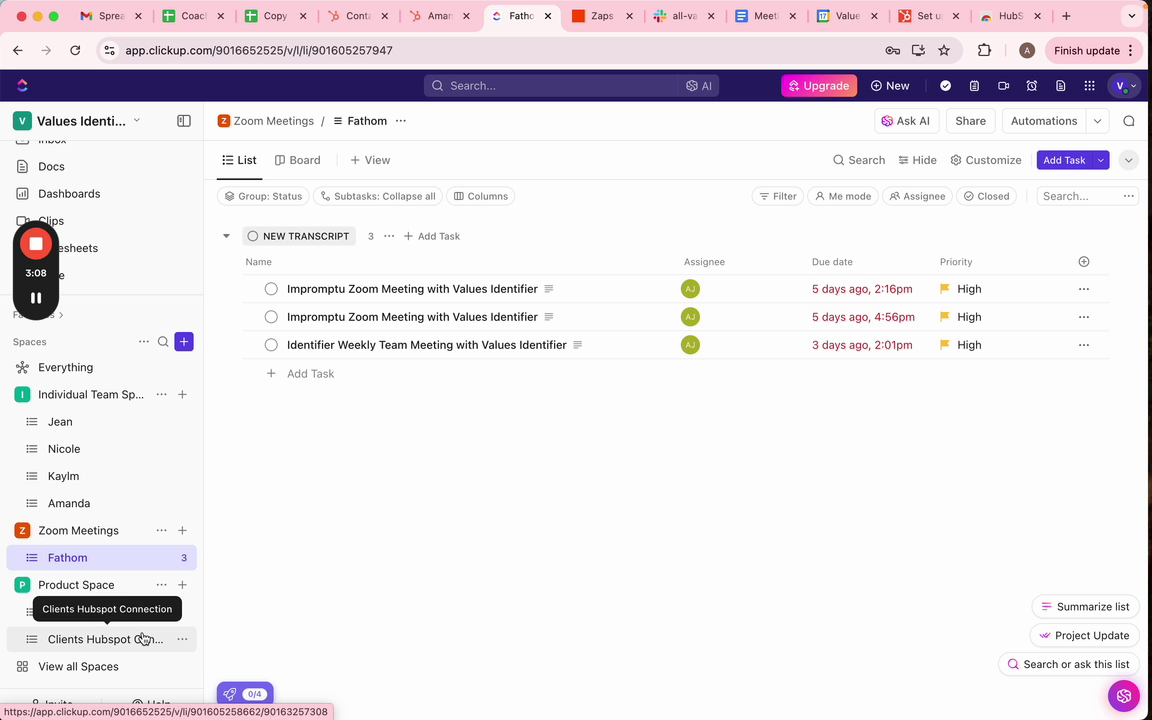The height and width of the screenshot is (720, 1152).
Task: Click the search icon in Spaces header
Action: pyautogui.click(x=163, y=342)
